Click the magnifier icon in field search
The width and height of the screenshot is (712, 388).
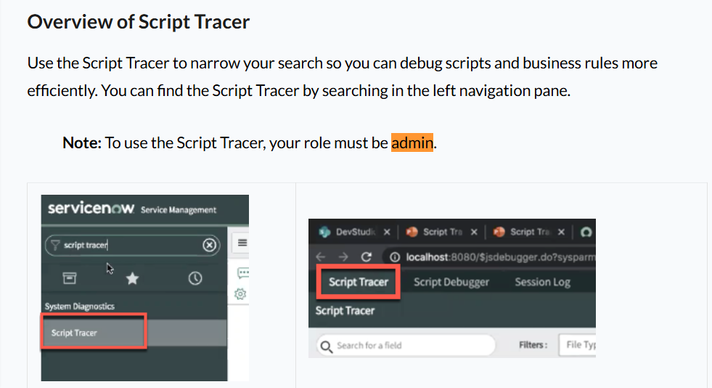[x=326, y=347]
